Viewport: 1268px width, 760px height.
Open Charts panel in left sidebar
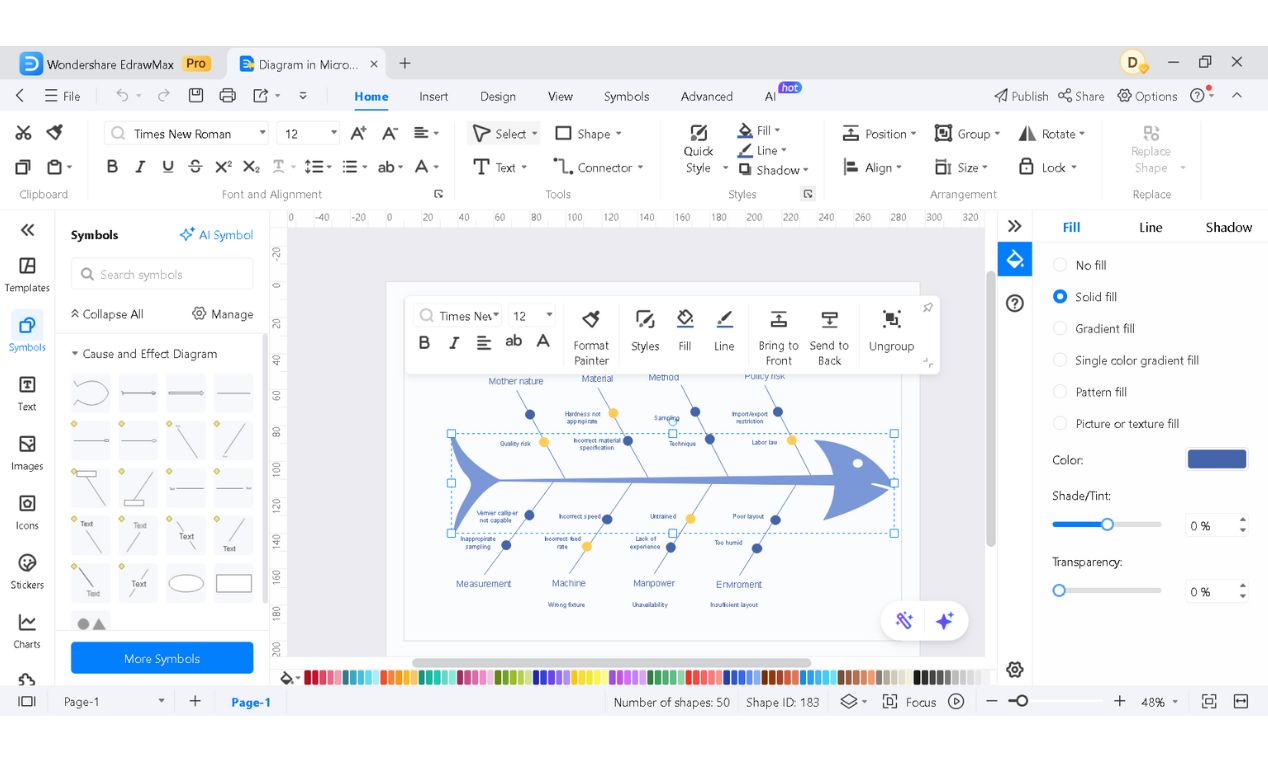(x=27, y=631)
